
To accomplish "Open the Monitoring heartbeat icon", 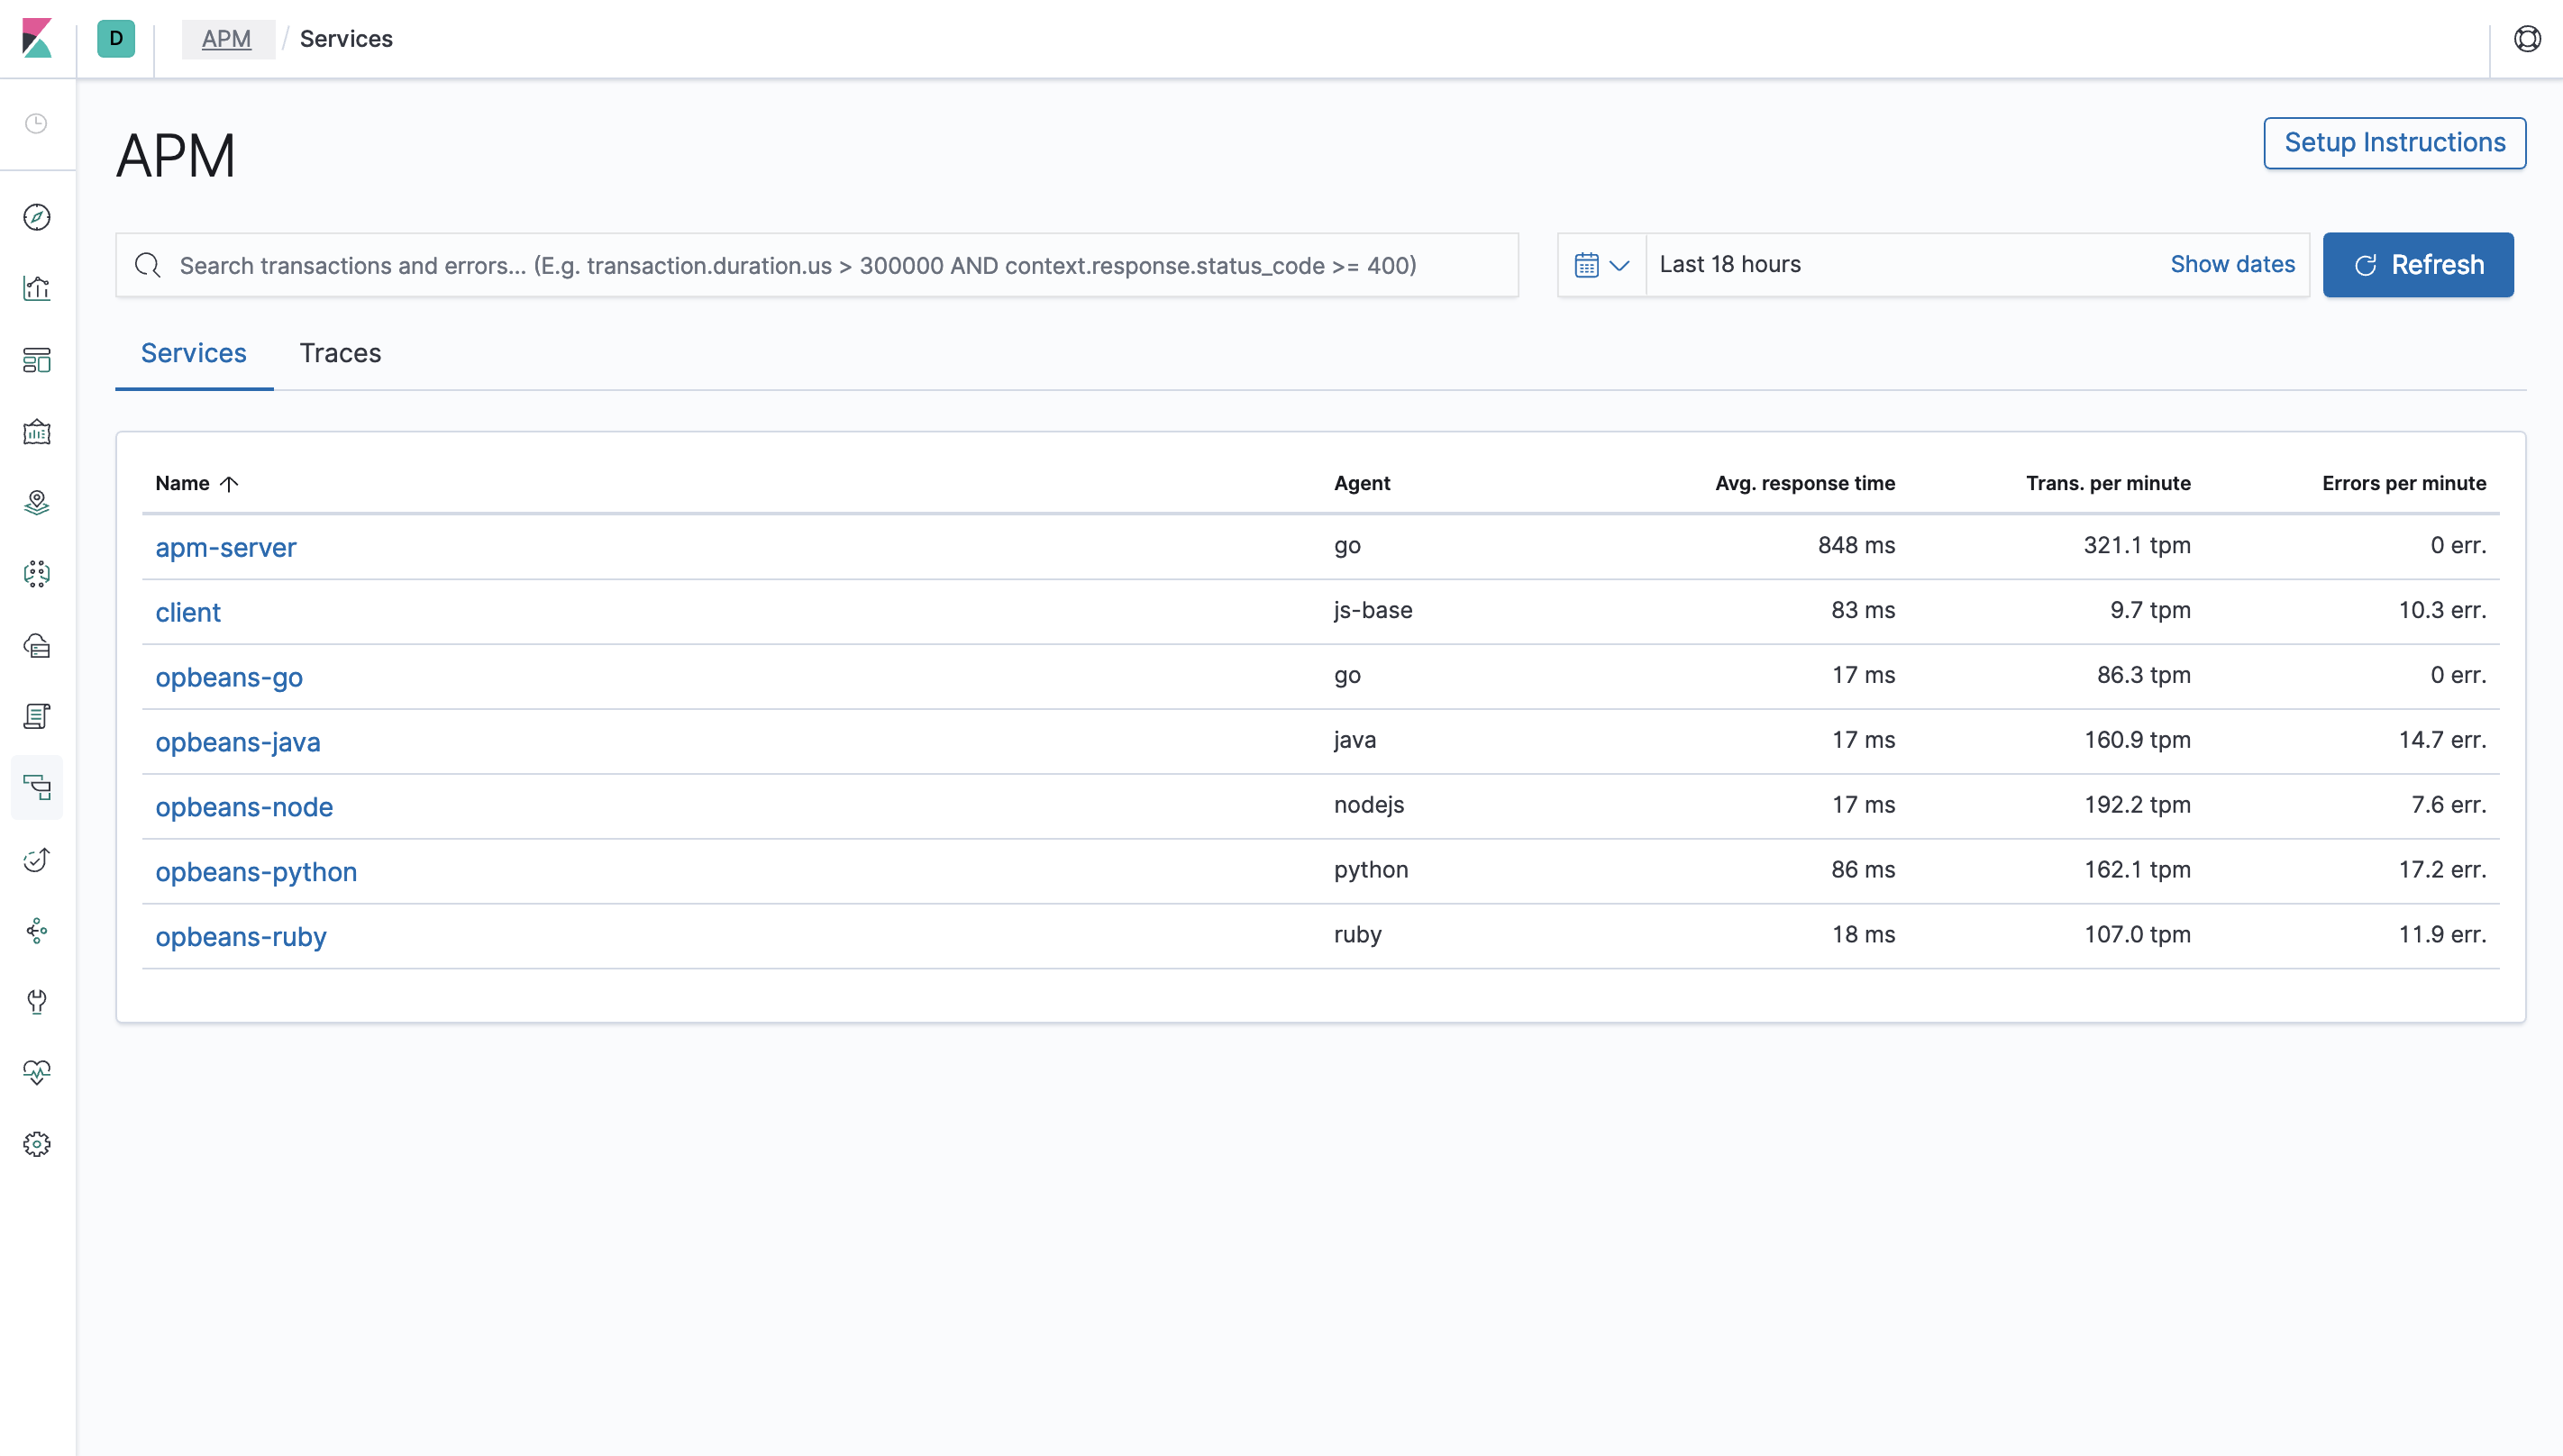I will 37,1072.
